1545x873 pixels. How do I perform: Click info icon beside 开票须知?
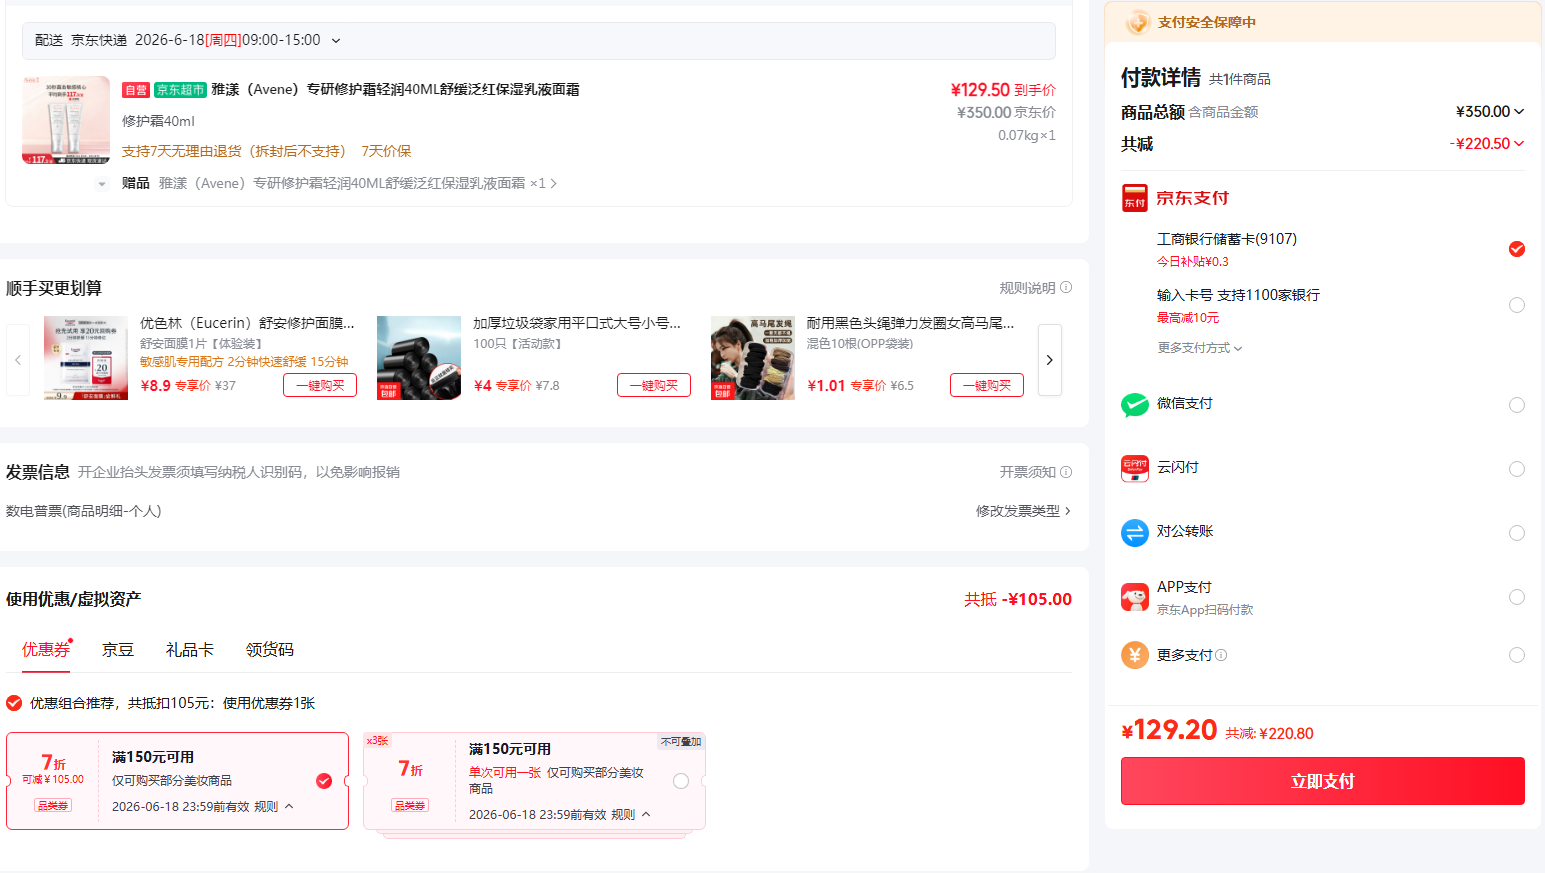[x=1066, y=472]
